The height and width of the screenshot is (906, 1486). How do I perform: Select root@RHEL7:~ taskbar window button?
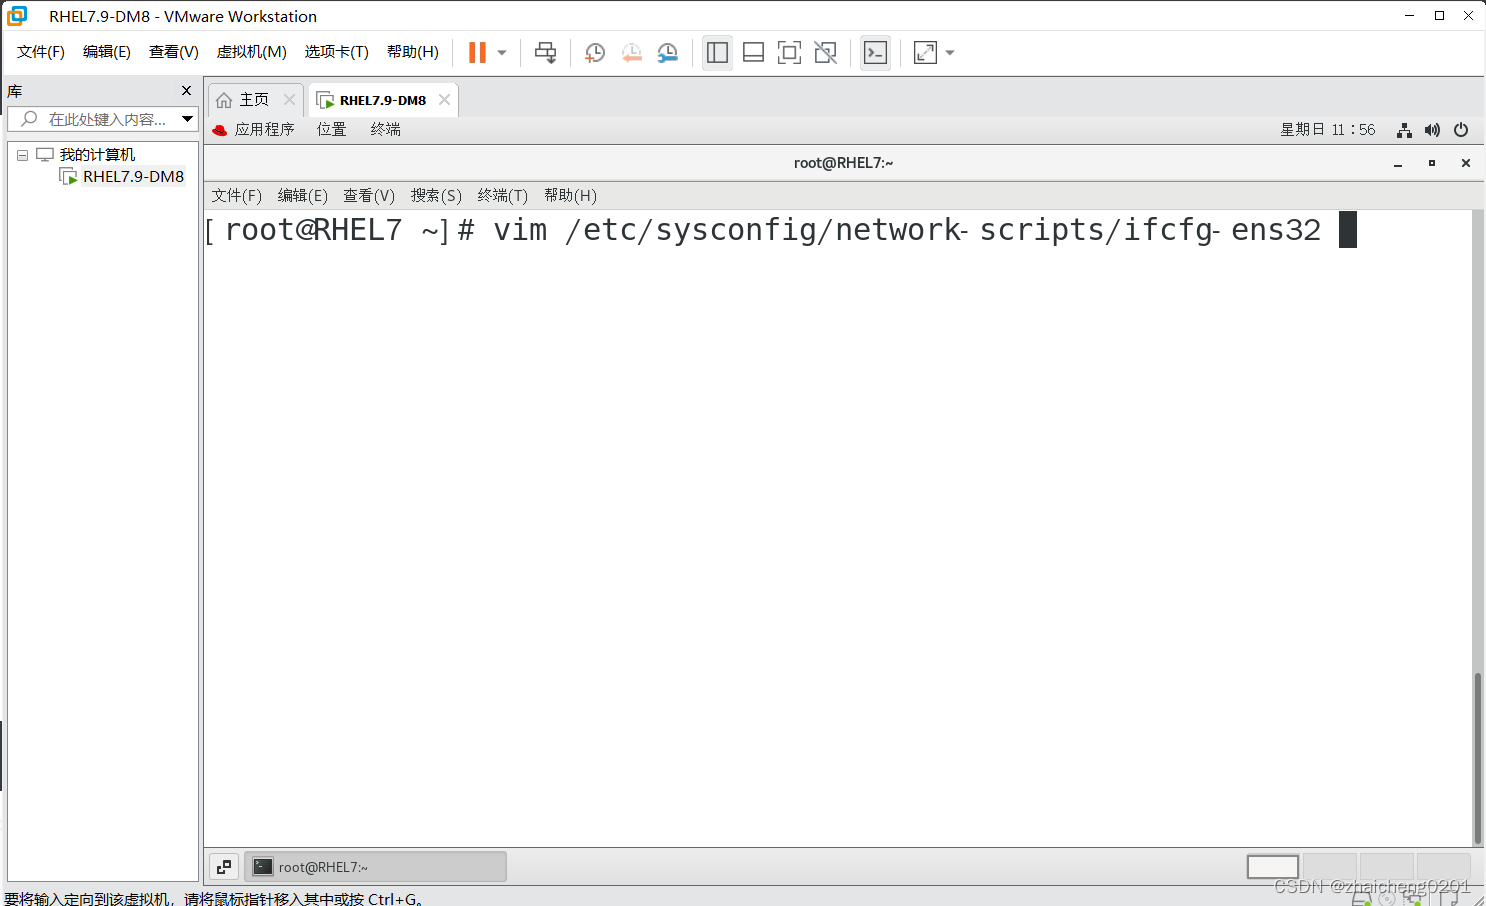[375, 867]
